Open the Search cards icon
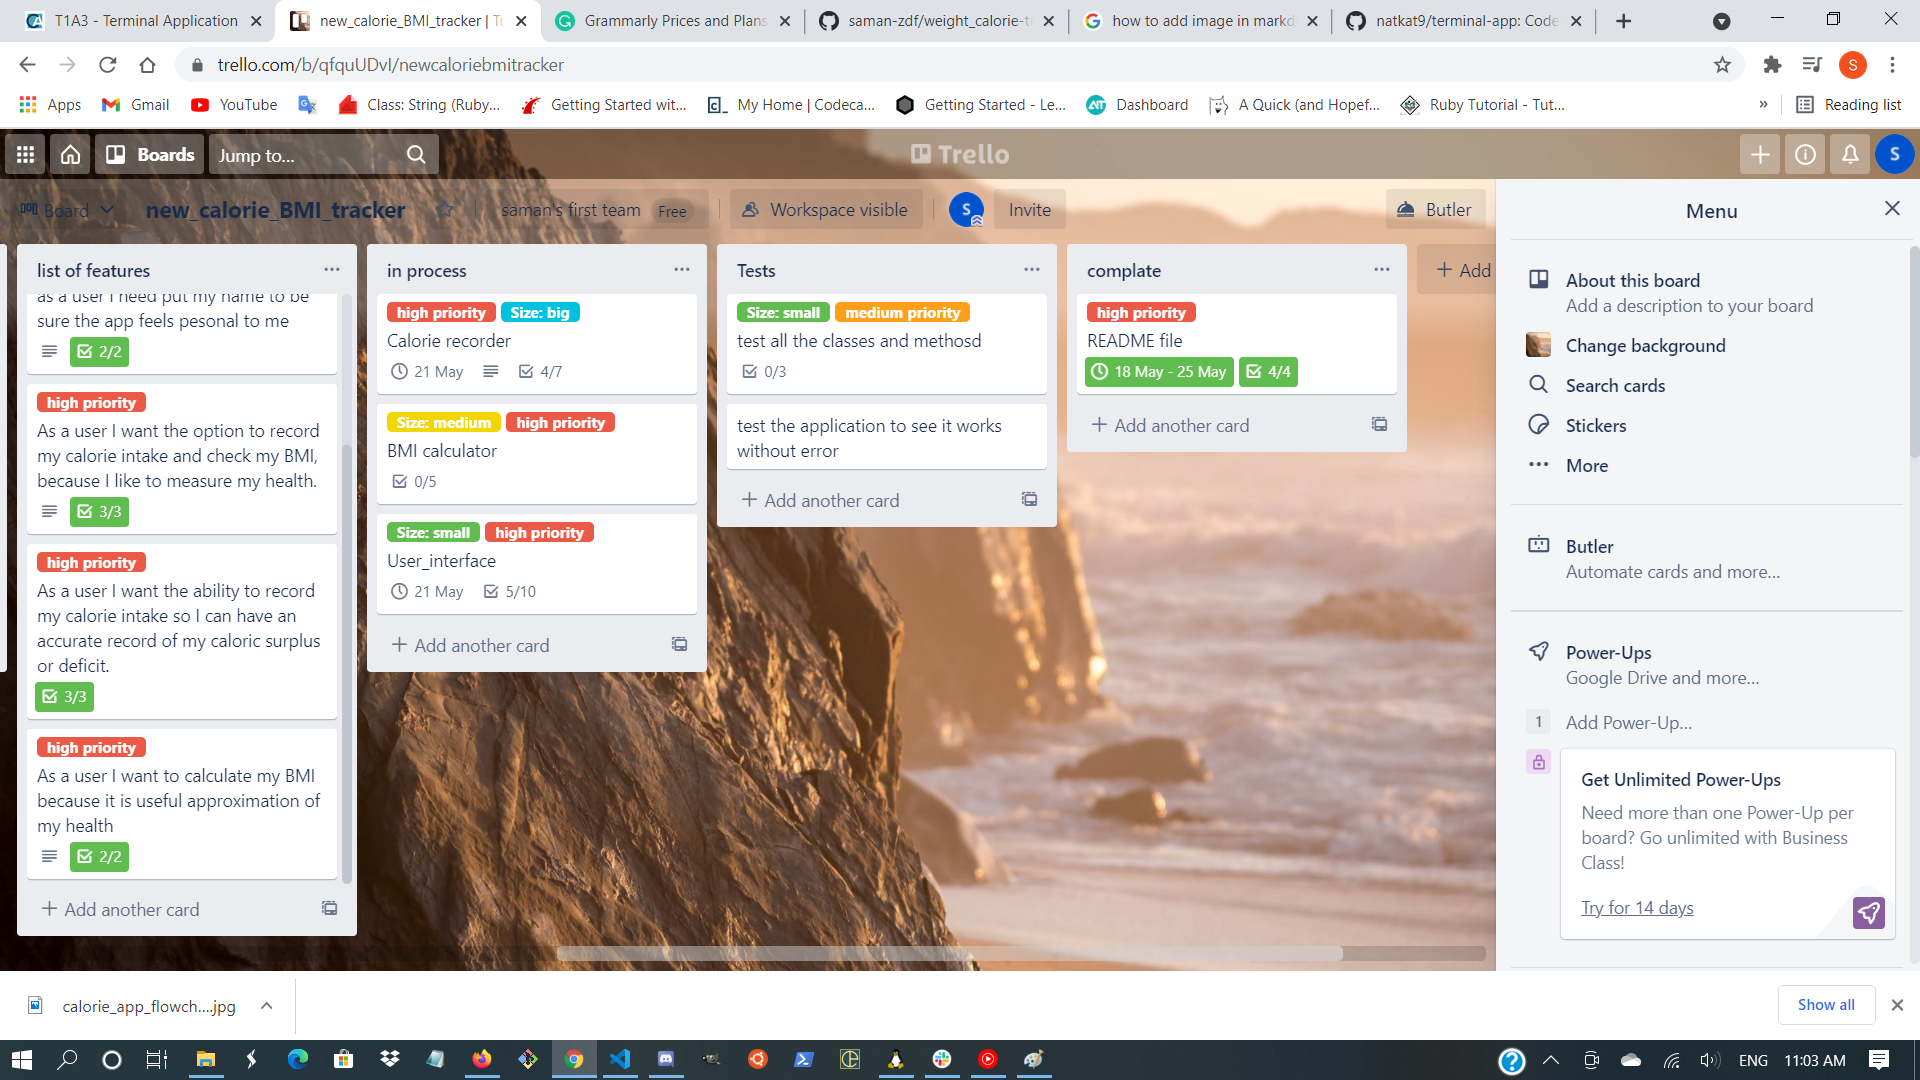Screen dimensions: 1920x1080 [1538, 385]
